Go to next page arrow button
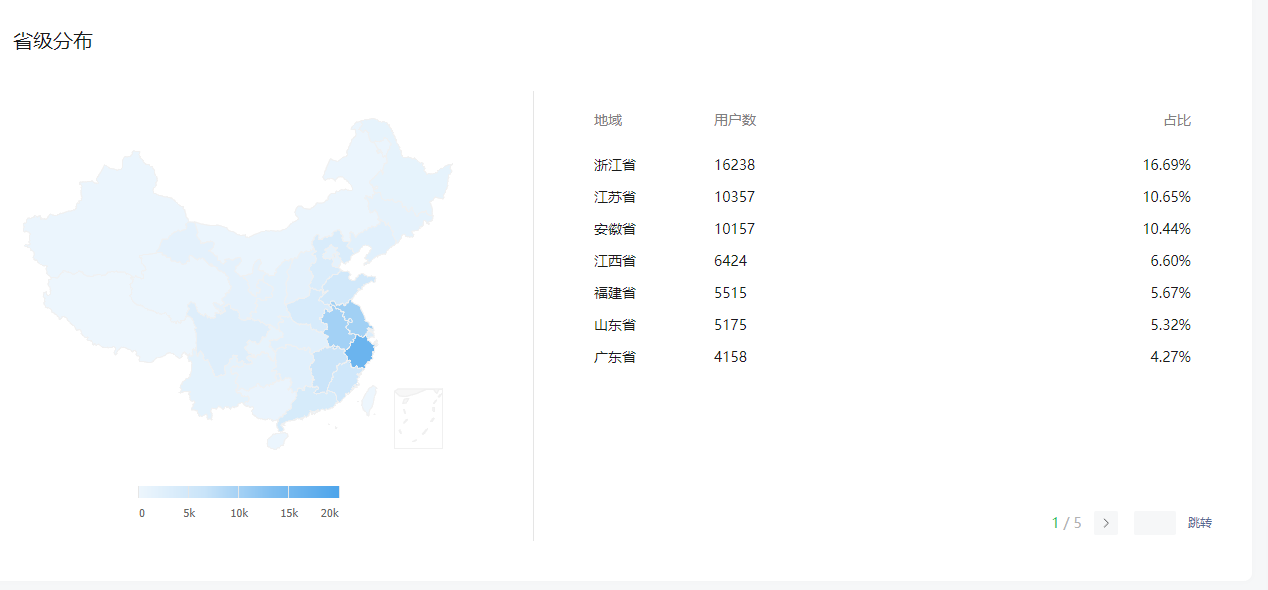Viewport: 1268px width, 590px height. (1106, 523)
